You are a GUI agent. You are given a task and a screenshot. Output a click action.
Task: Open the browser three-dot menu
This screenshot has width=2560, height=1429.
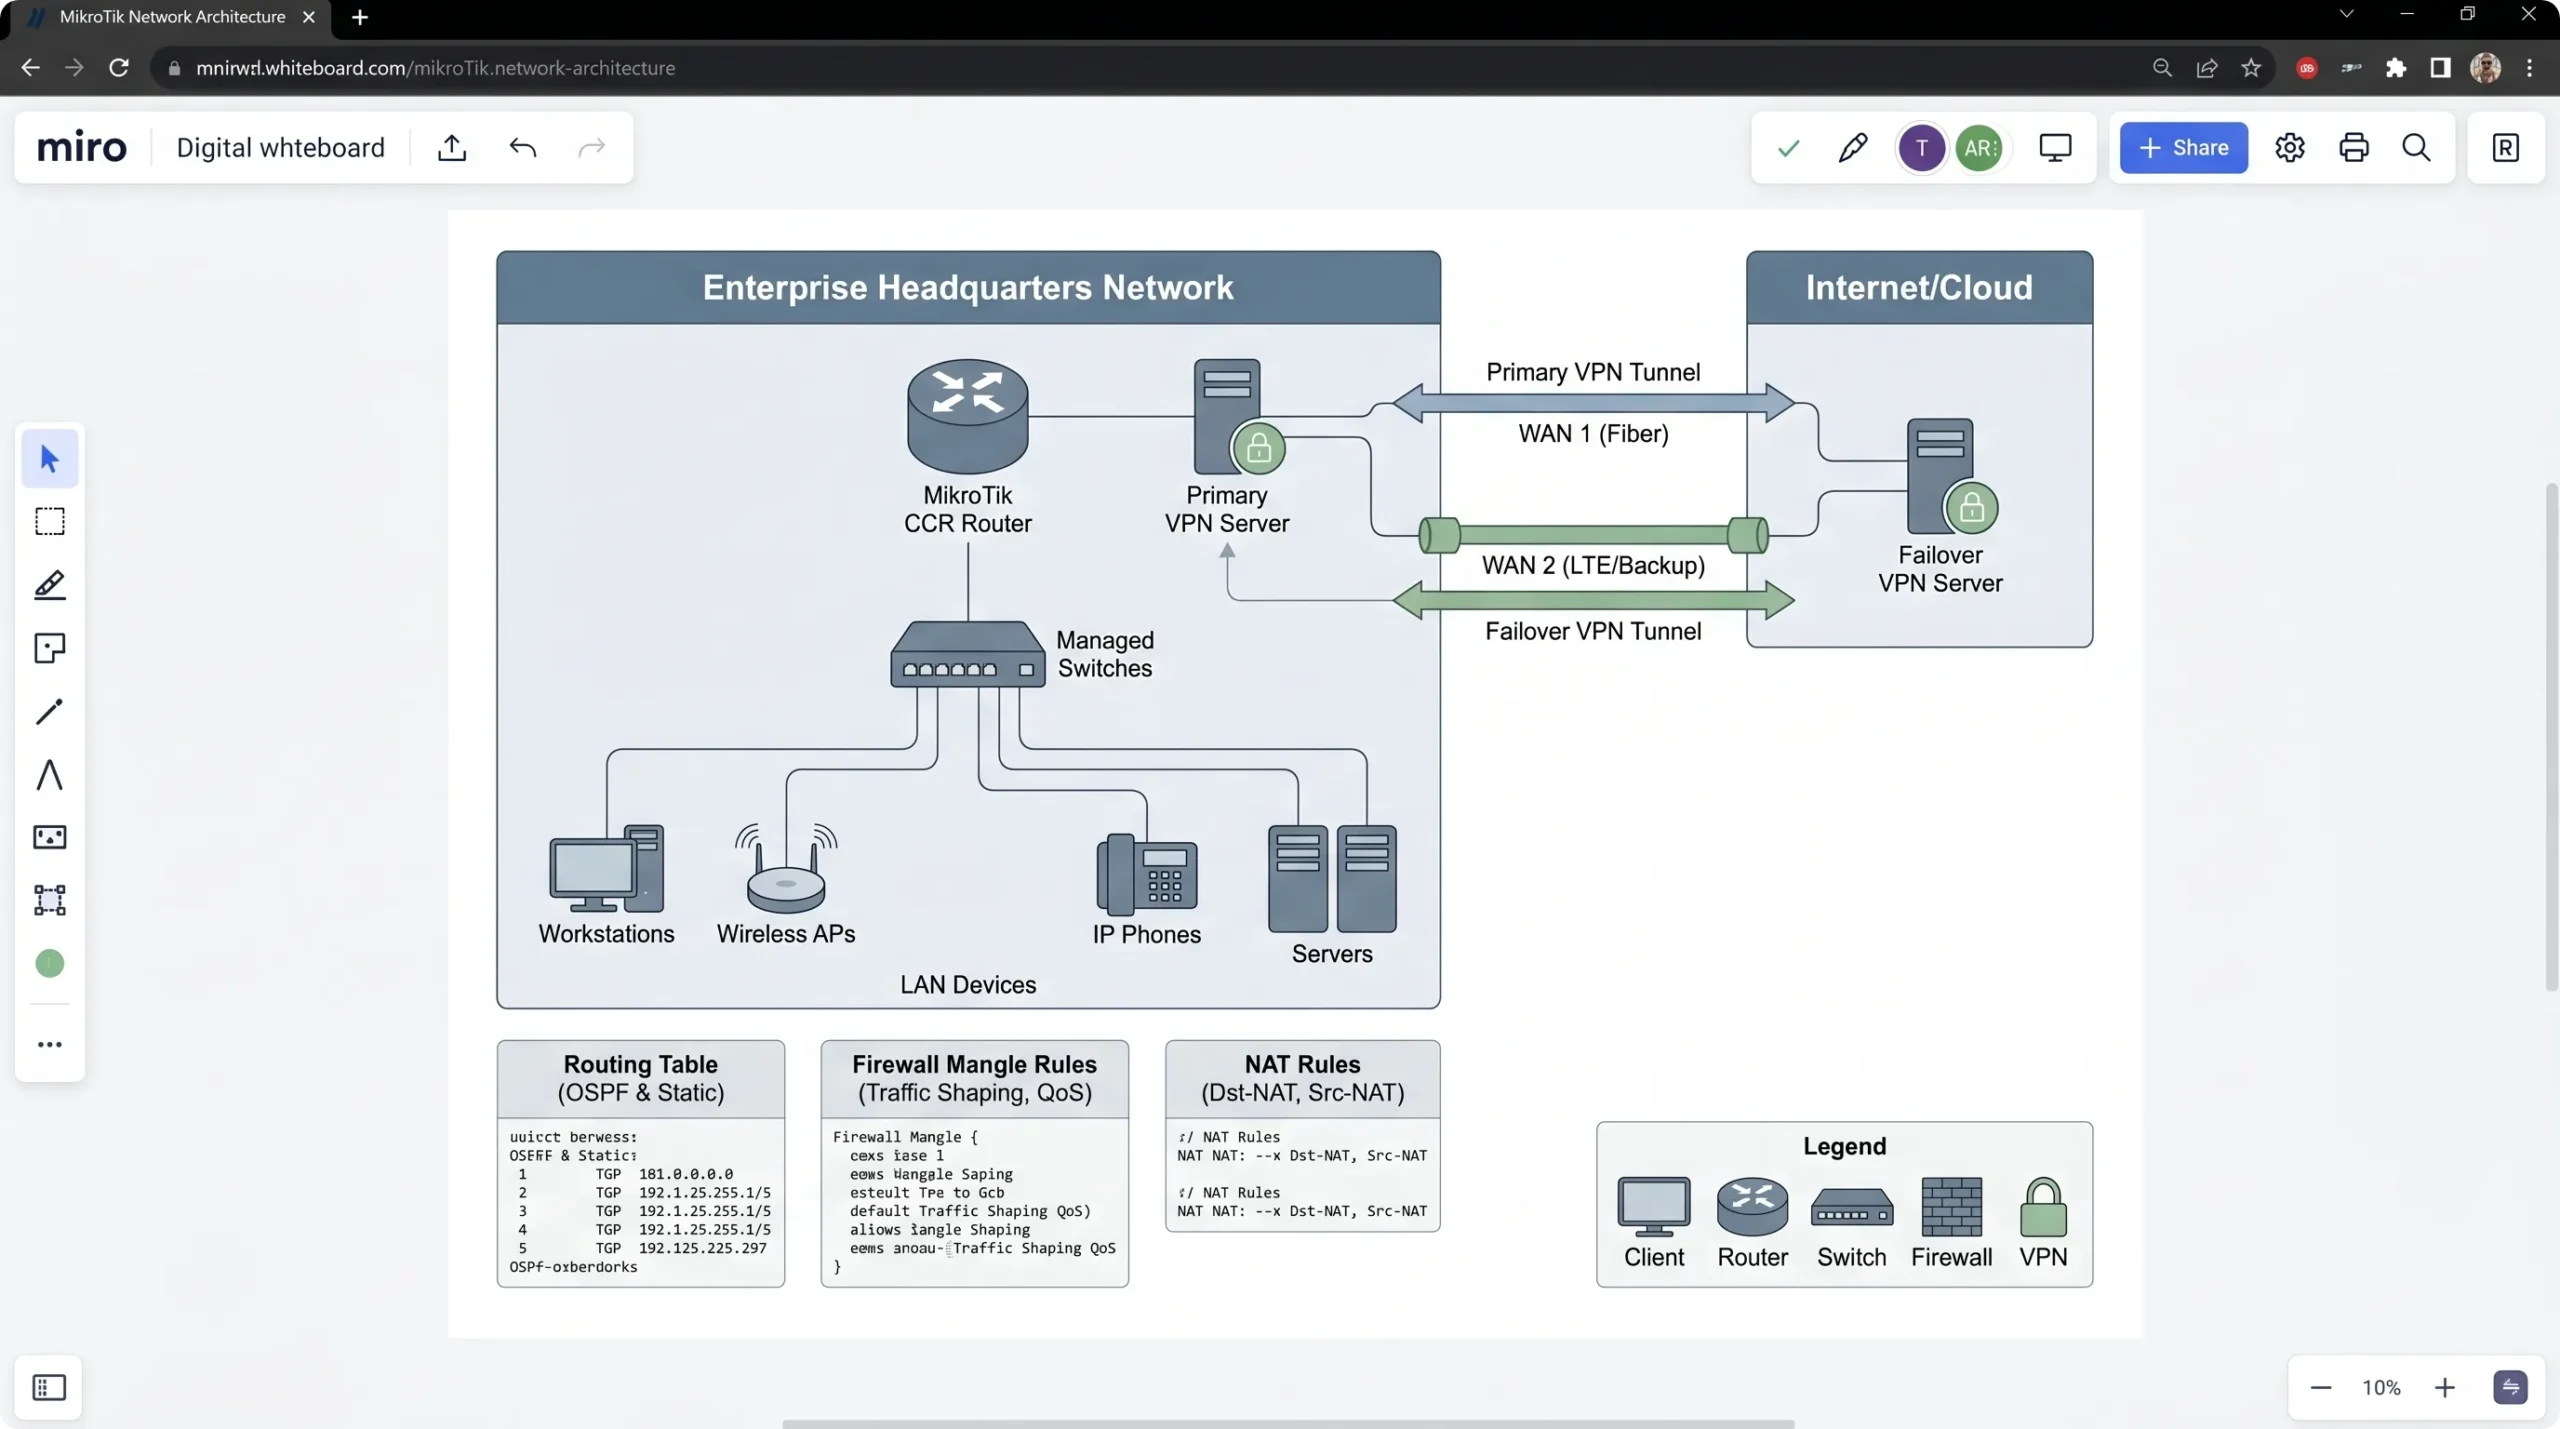click(2530, 68)
